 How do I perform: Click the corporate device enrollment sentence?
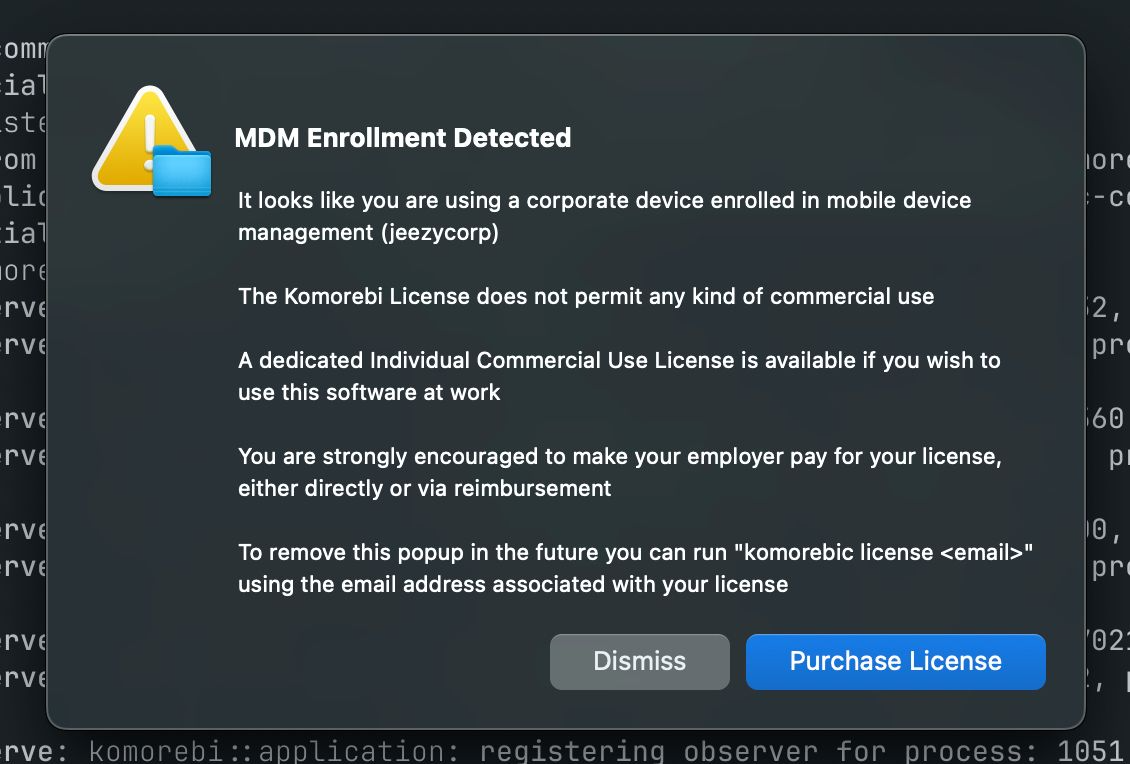(x=604, y=200)
